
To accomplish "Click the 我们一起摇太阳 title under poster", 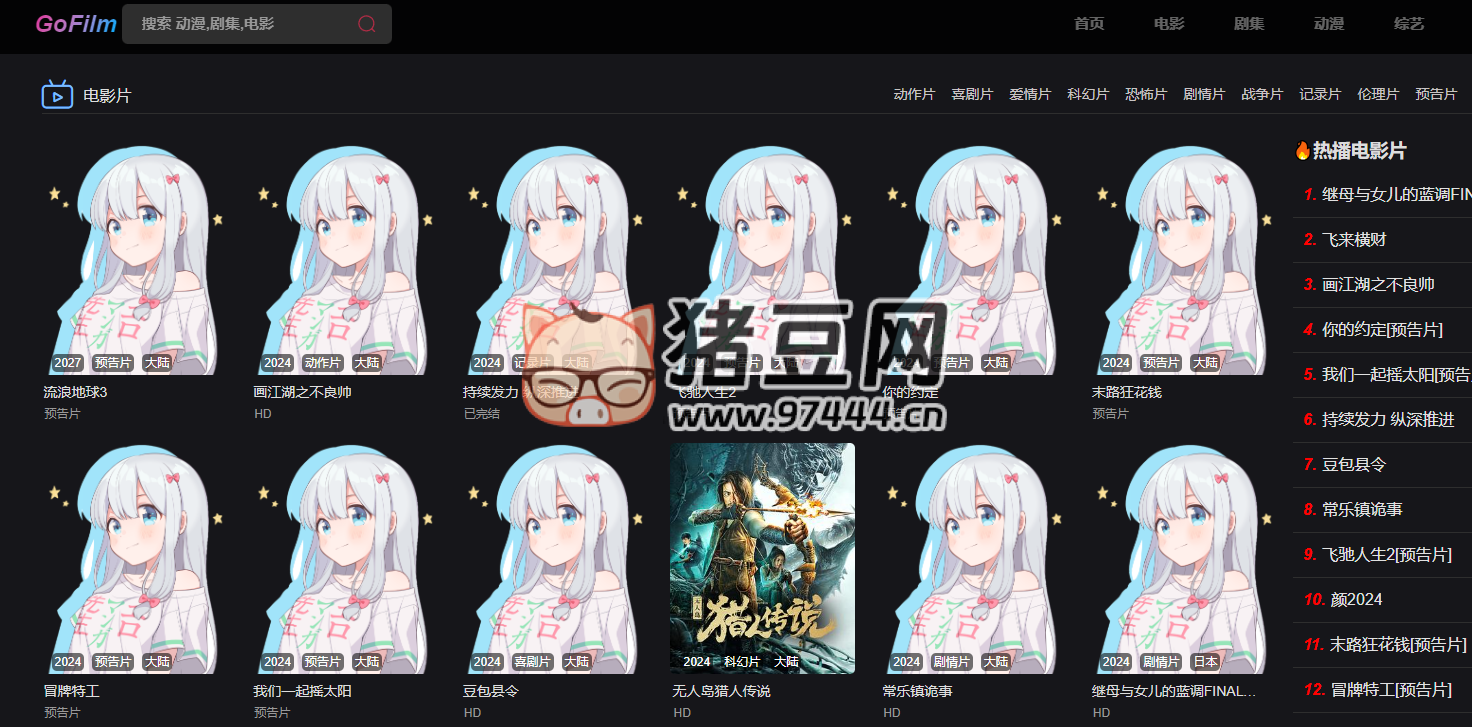I will (x=303, y=691).
